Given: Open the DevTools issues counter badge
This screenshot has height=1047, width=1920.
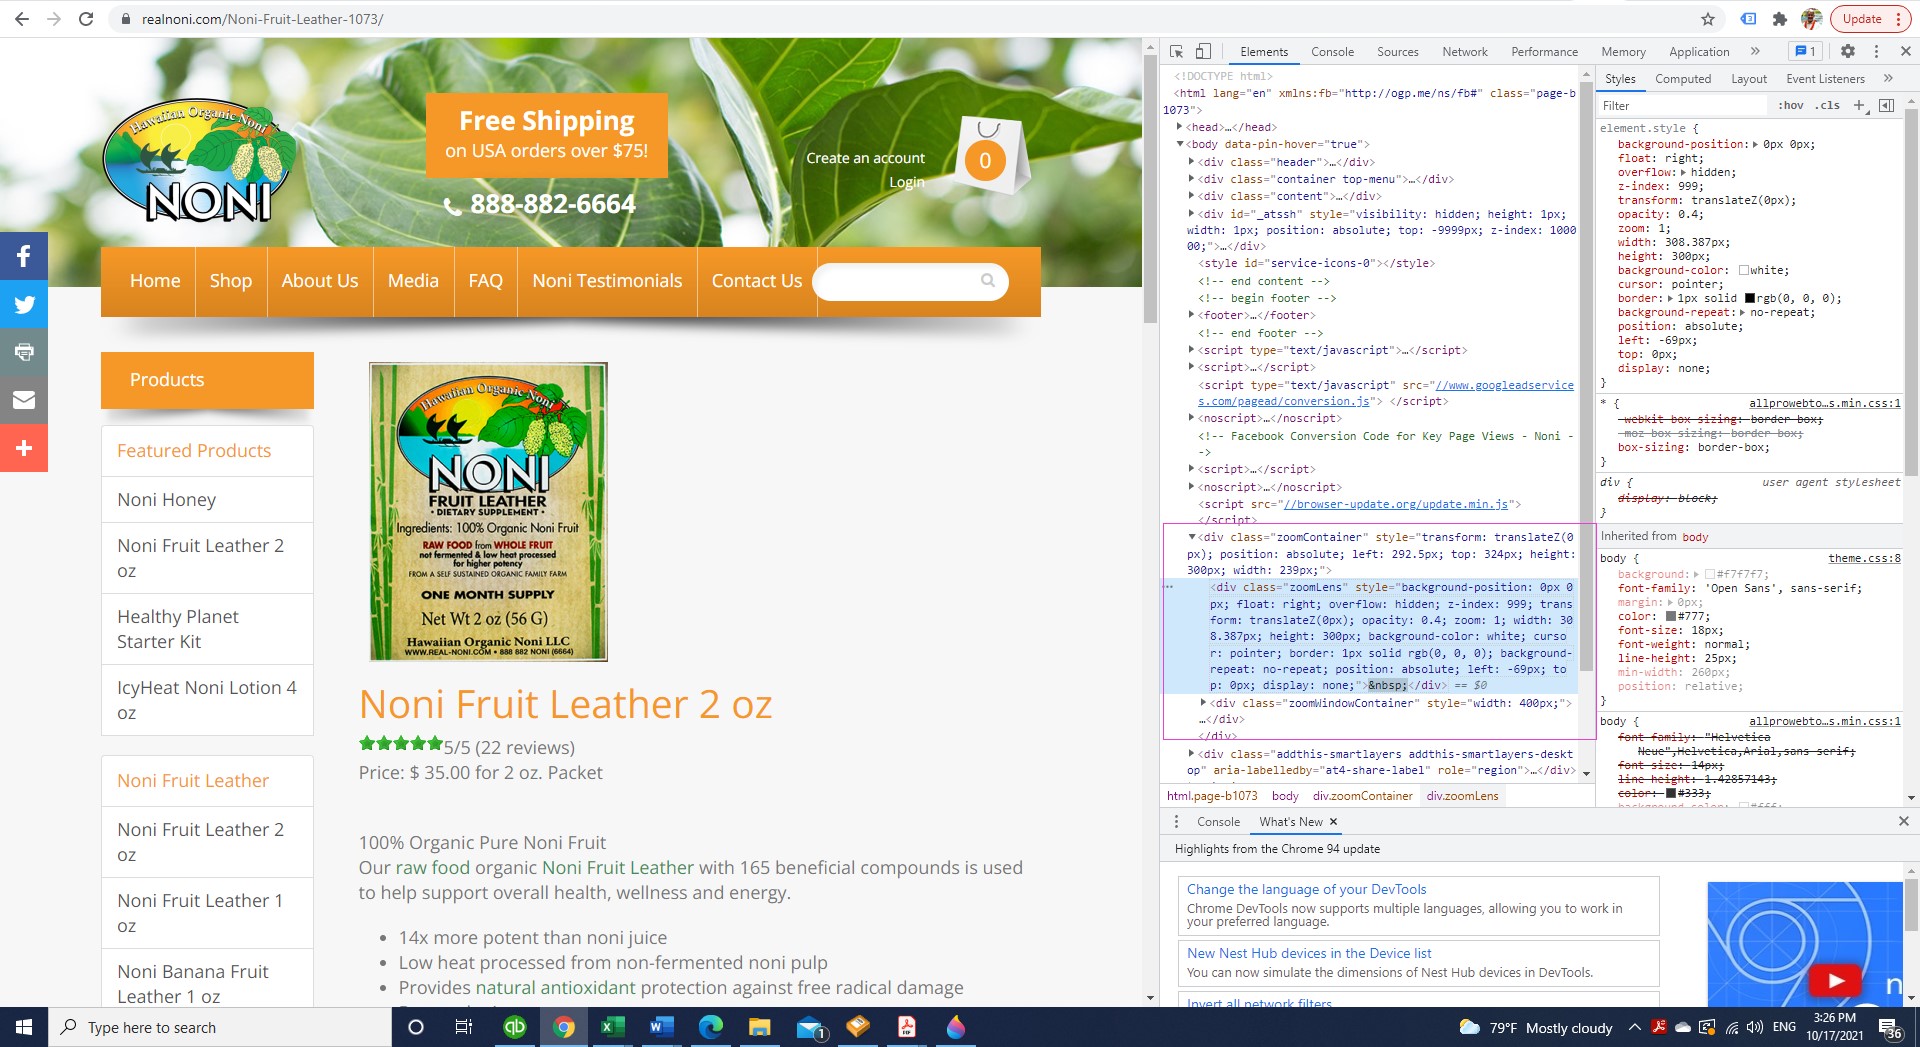Looking at the screenshot, I should click(1805, 51).
